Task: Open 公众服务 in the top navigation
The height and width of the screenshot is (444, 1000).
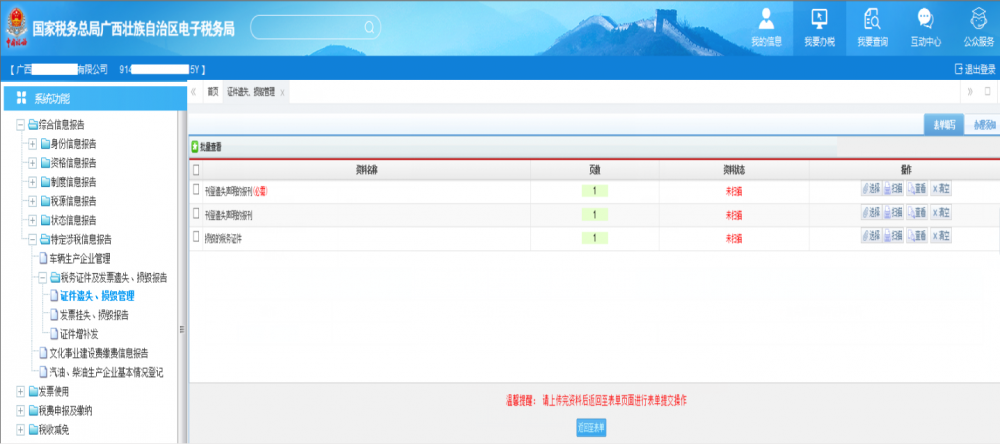Action: tap(978, 27)
